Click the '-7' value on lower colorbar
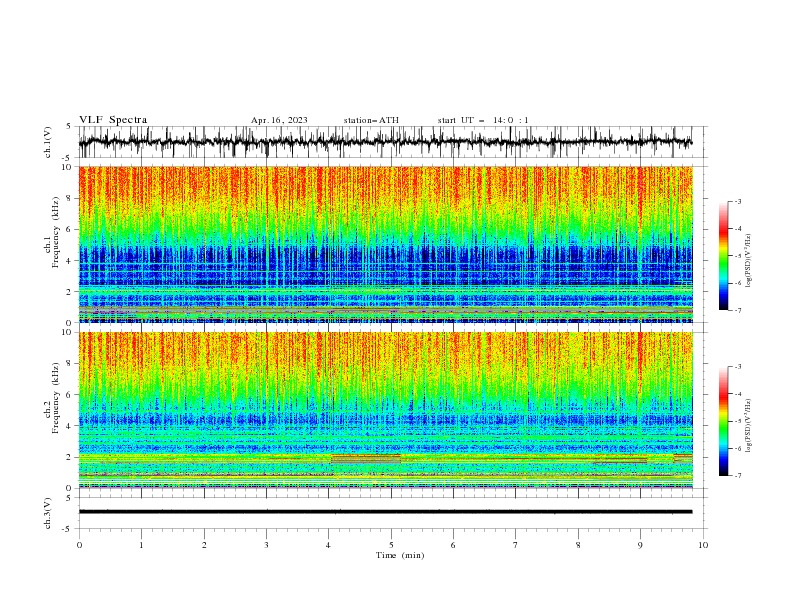The image size is (792, 612). 737,475
